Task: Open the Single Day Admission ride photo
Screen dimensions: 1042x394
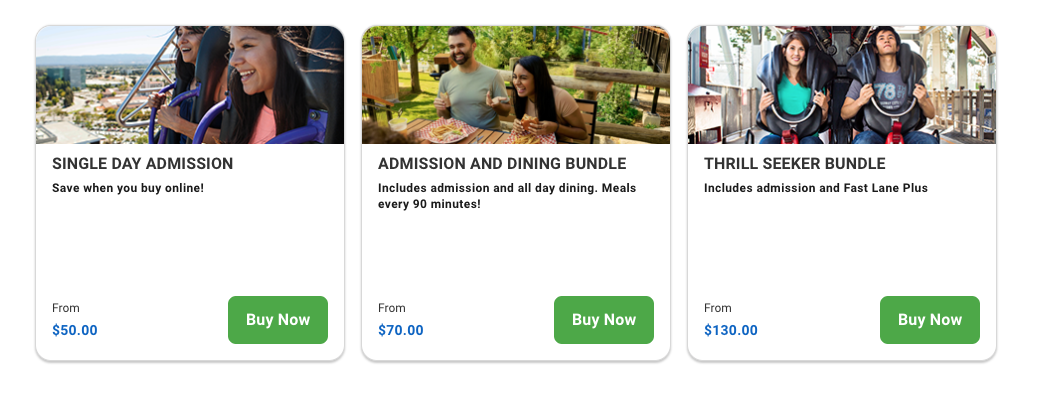Action: click(x=190, y=85)
